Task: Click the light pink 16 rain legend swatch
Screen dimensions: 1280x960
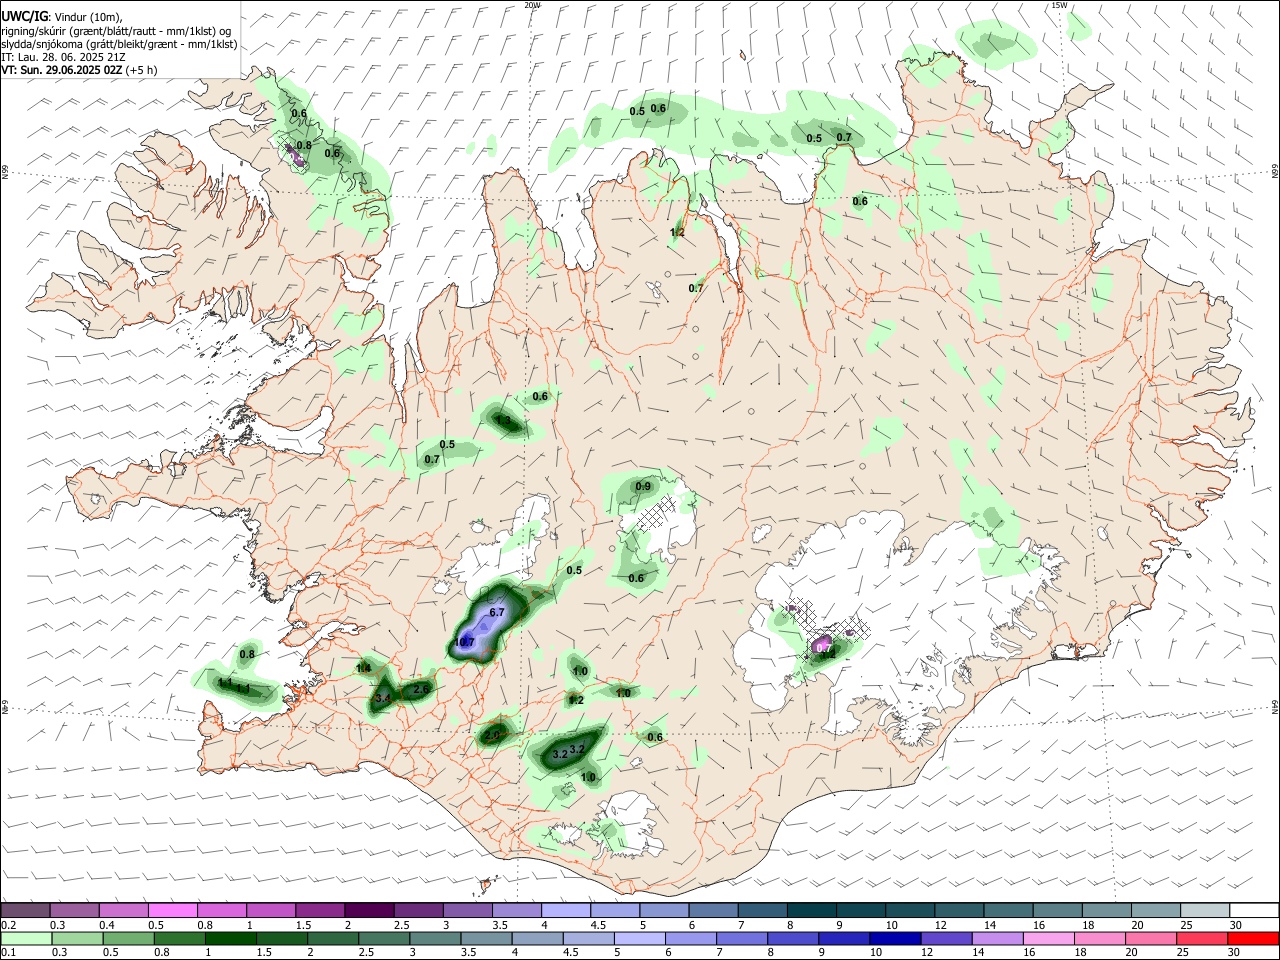Action: coord(1049,939)
